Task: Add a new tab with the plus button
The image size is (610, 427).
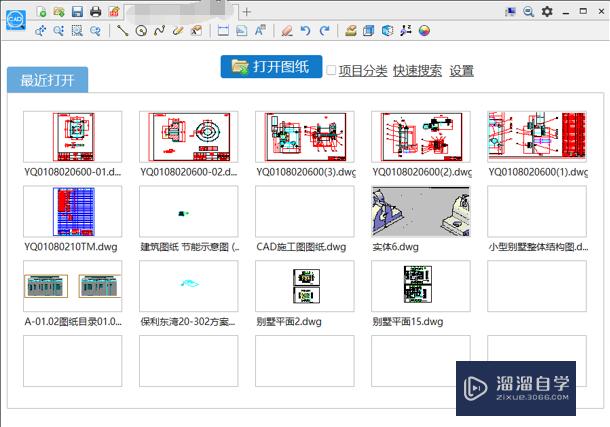Action: (246, 12)
